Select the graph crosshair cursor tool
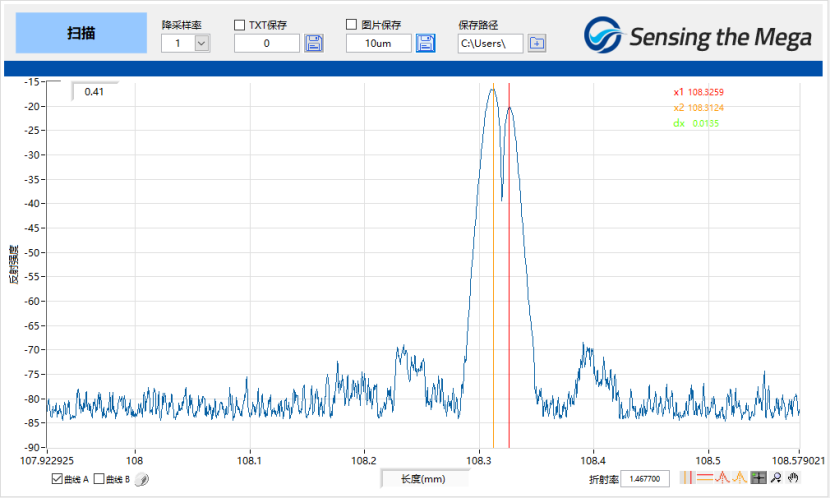 coord(758,478)
